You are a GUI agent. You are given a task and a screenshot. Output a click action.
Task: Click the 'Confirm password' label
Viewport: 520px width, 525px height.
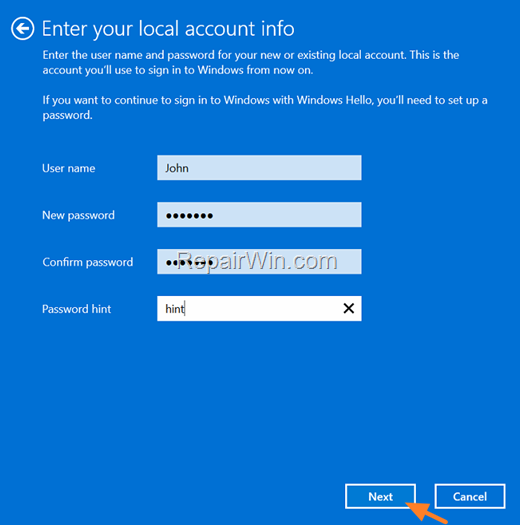pos(88,262)
